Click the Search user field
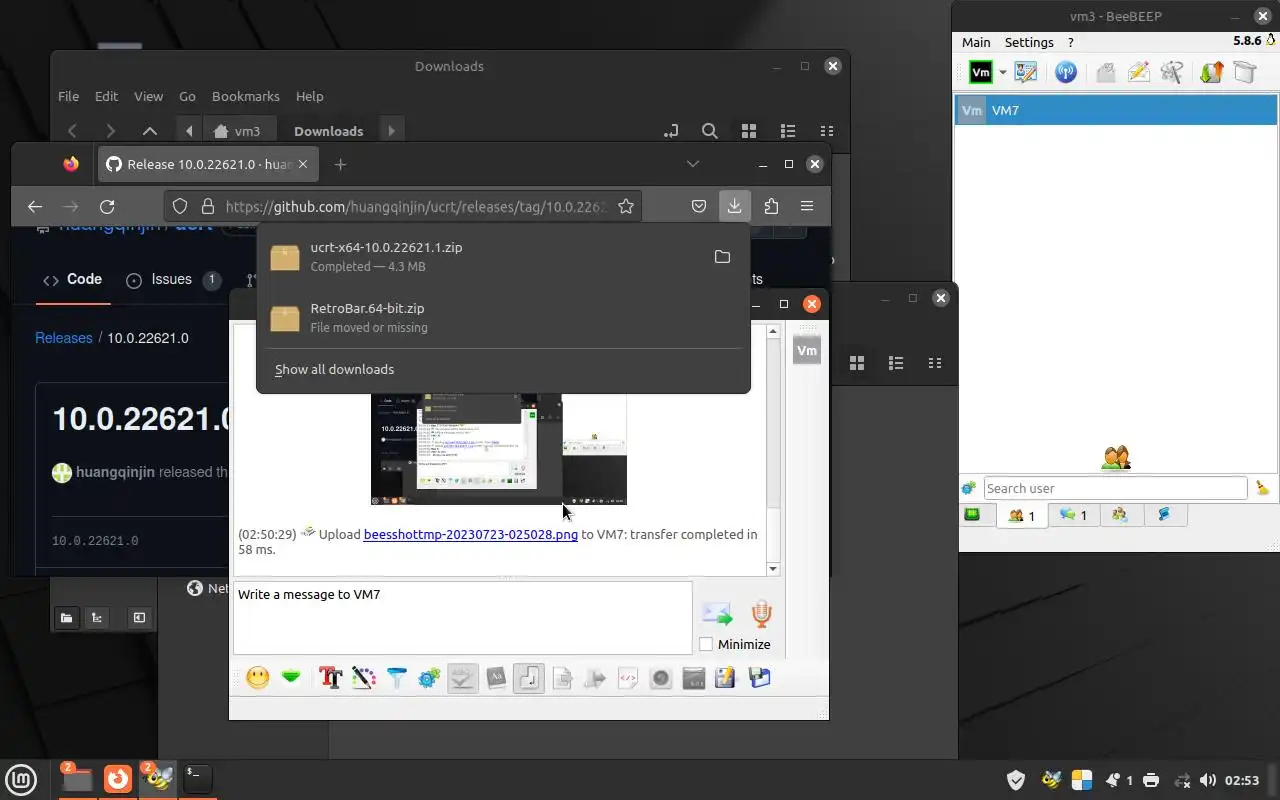The width and height of the screenshot is (1280, 800). coord(1115,488)
